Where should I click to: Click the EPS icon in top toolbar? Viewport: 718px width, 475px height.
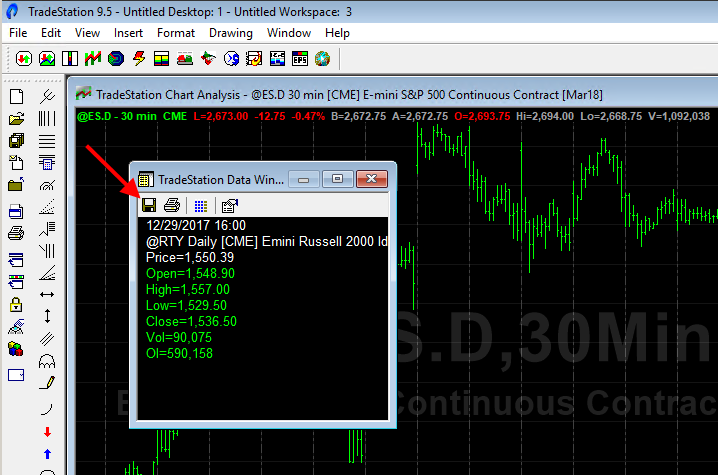click(x=300, y=58)
